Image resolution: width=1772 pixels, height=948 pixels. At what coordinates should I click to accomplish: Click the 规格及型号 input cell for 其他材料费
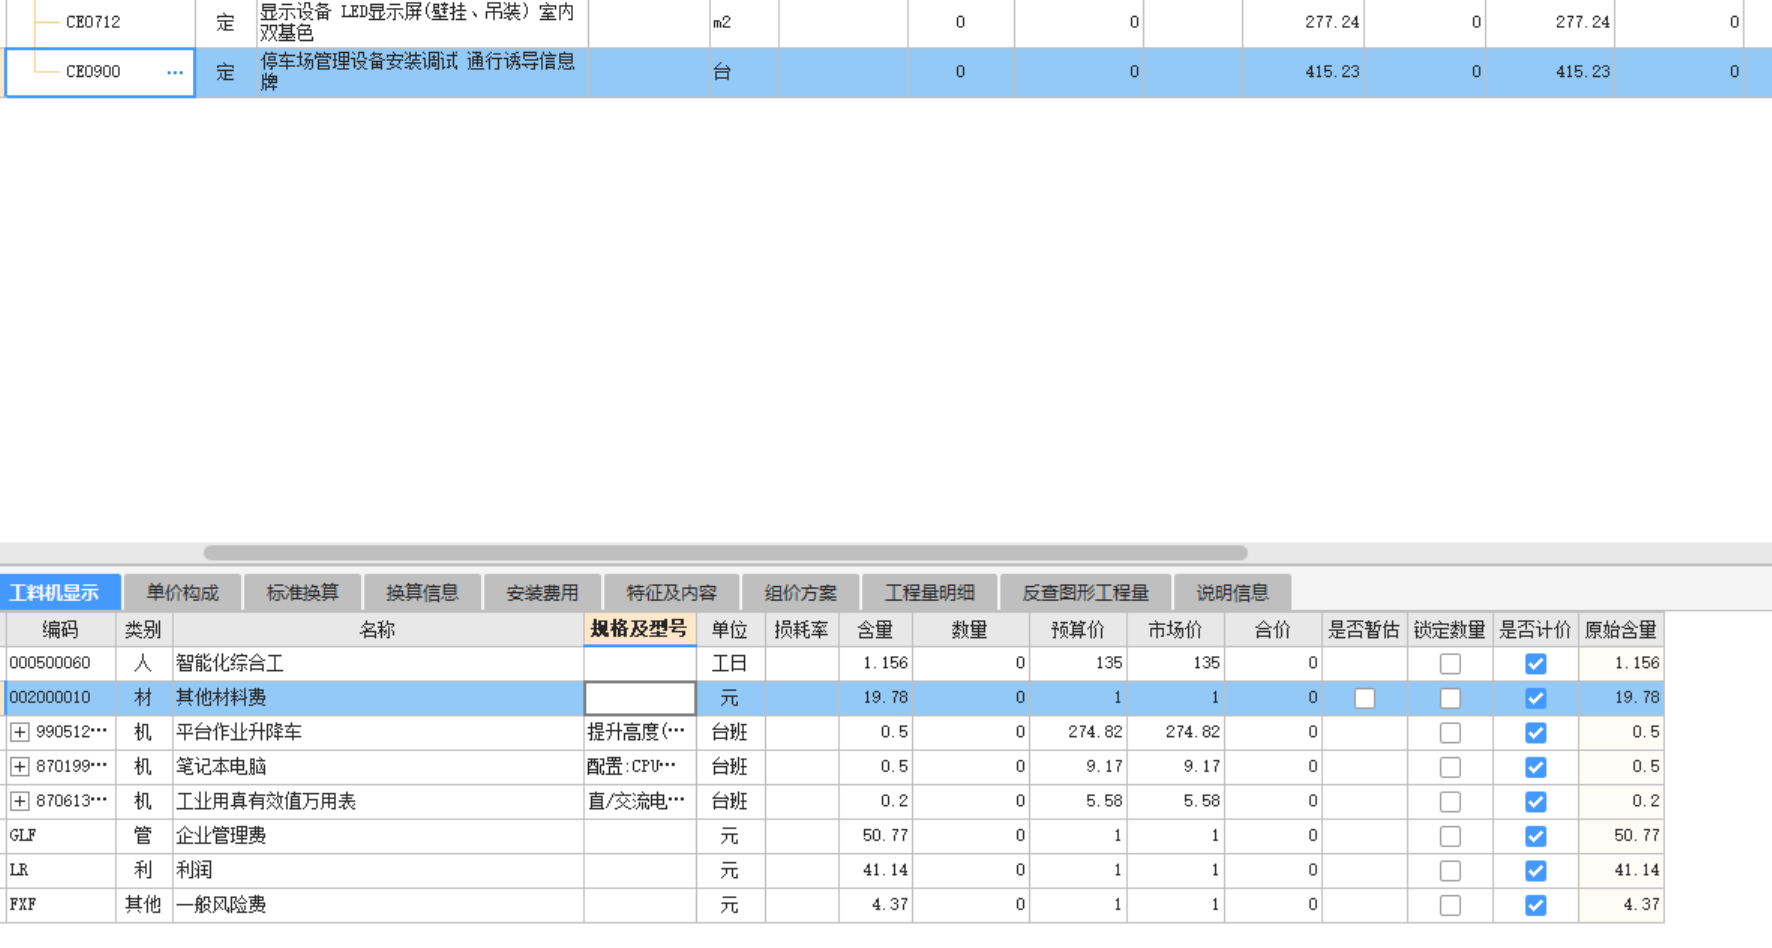[640, 698]
